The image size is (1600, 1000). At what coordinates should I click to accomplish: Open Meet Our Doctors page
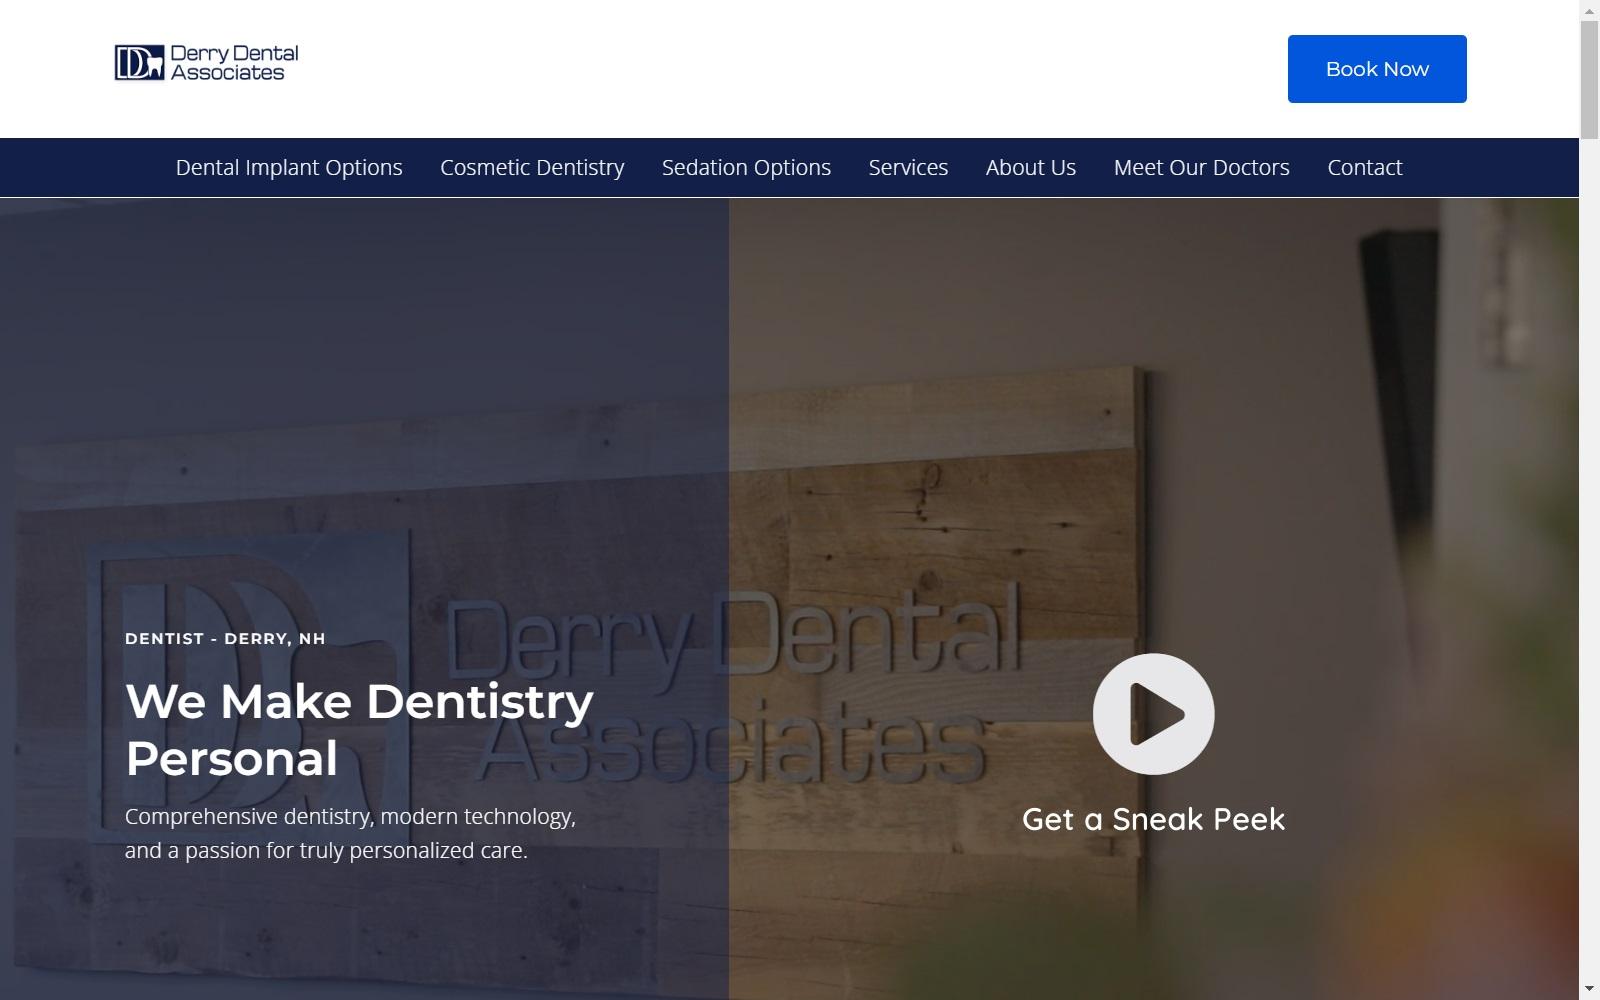[1202, 167]
